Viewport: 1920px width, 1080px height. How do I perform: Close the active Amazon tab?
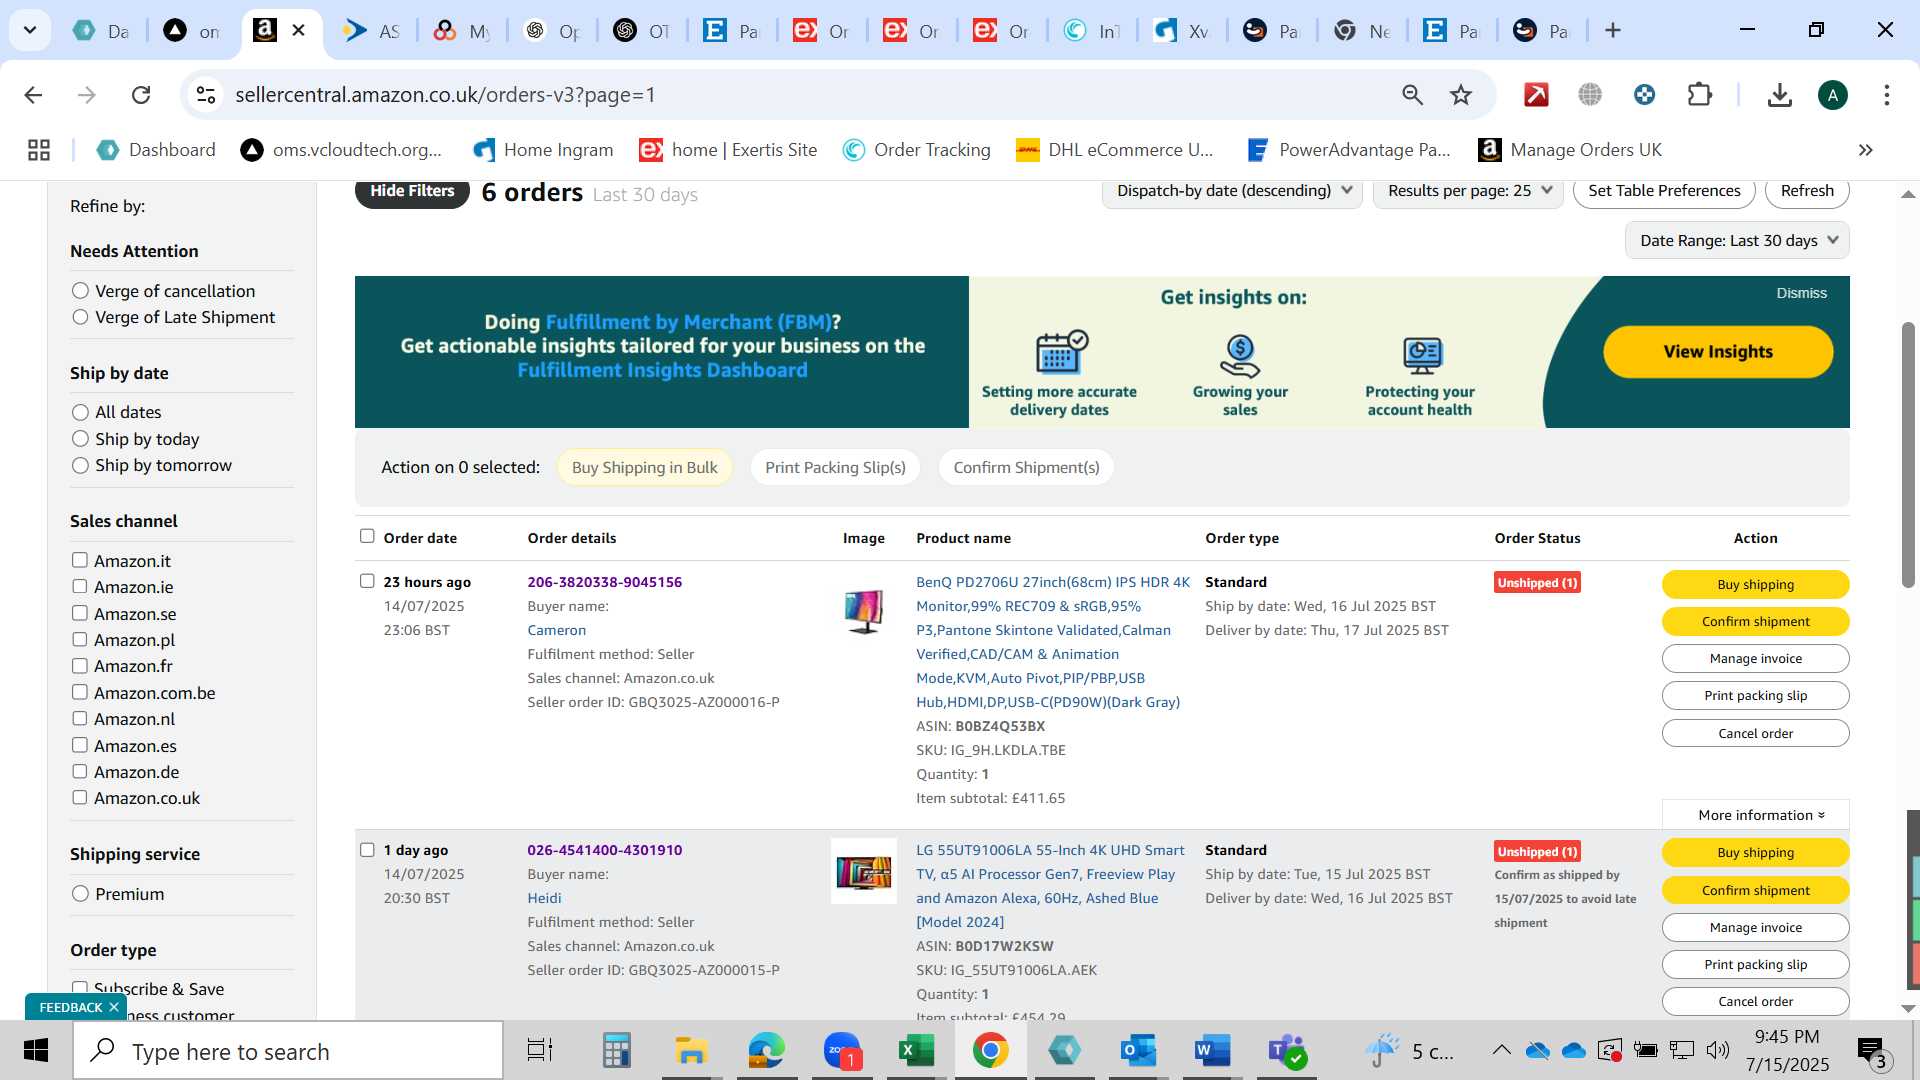coord(298,31)
